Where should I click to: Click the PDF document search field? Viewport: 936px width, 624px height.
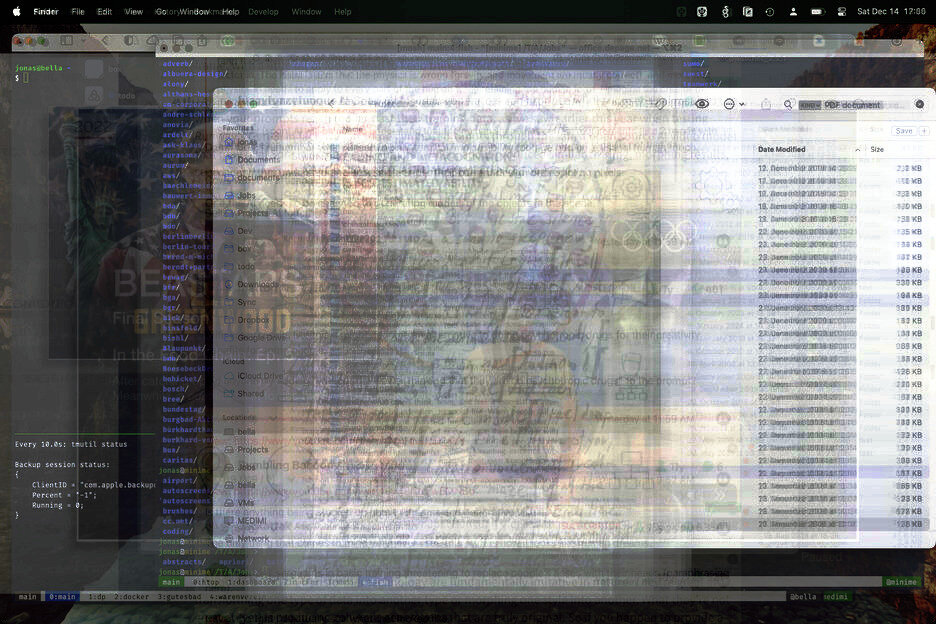(x=853, y=105)
